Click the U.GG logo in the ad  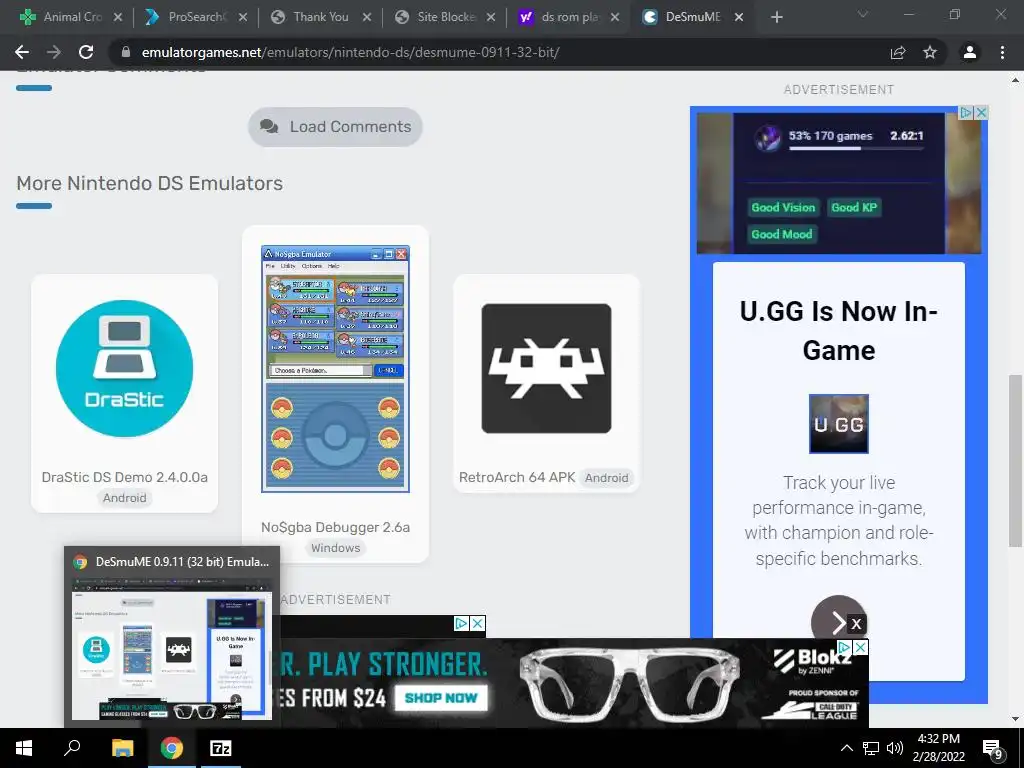pos(839,424)
